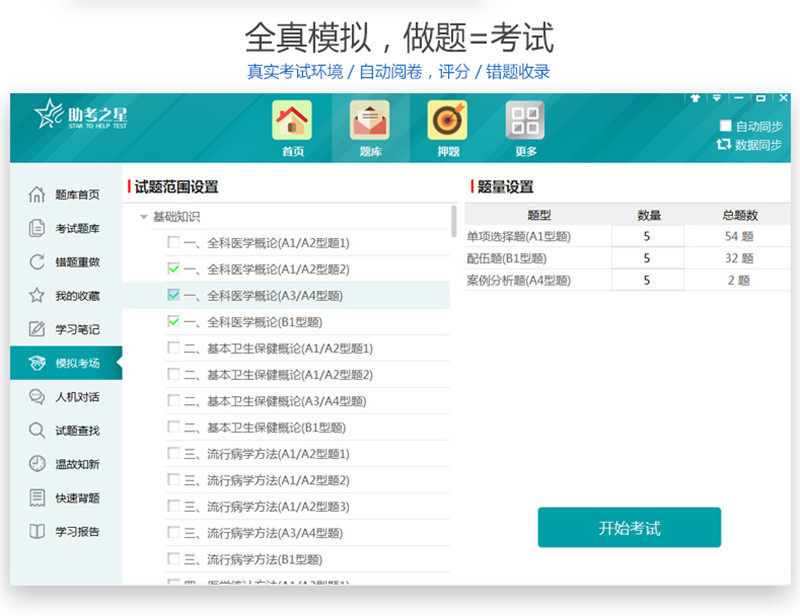Viewport: 800px width, 616px height.
Task: Click the 32 题 total cell
Action: pos(739,258)
